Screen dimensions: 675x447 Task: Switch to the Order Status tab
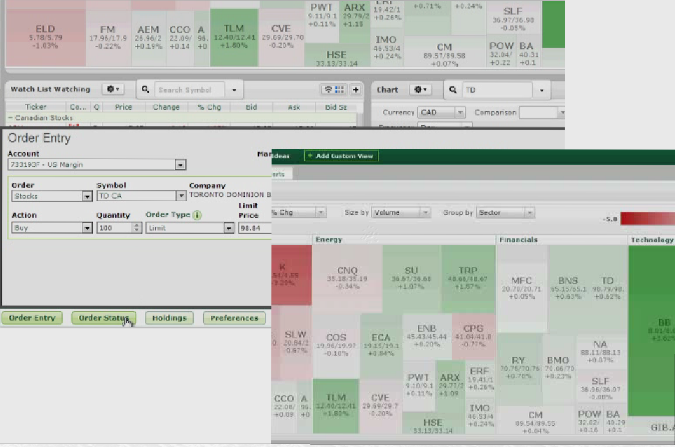click(x=102, y=318)
